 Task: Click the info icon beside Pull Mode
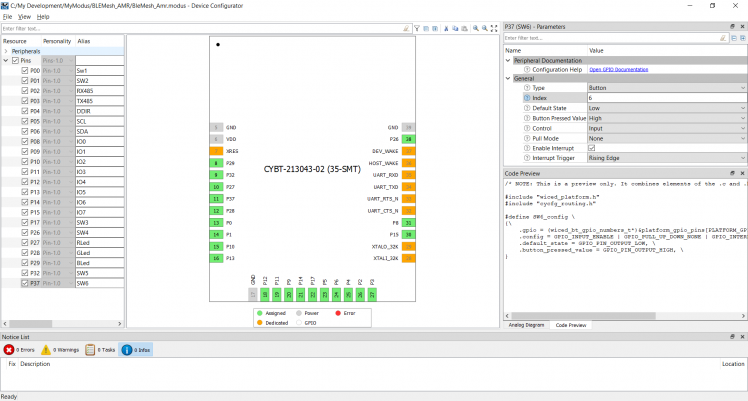click(526, 137)
